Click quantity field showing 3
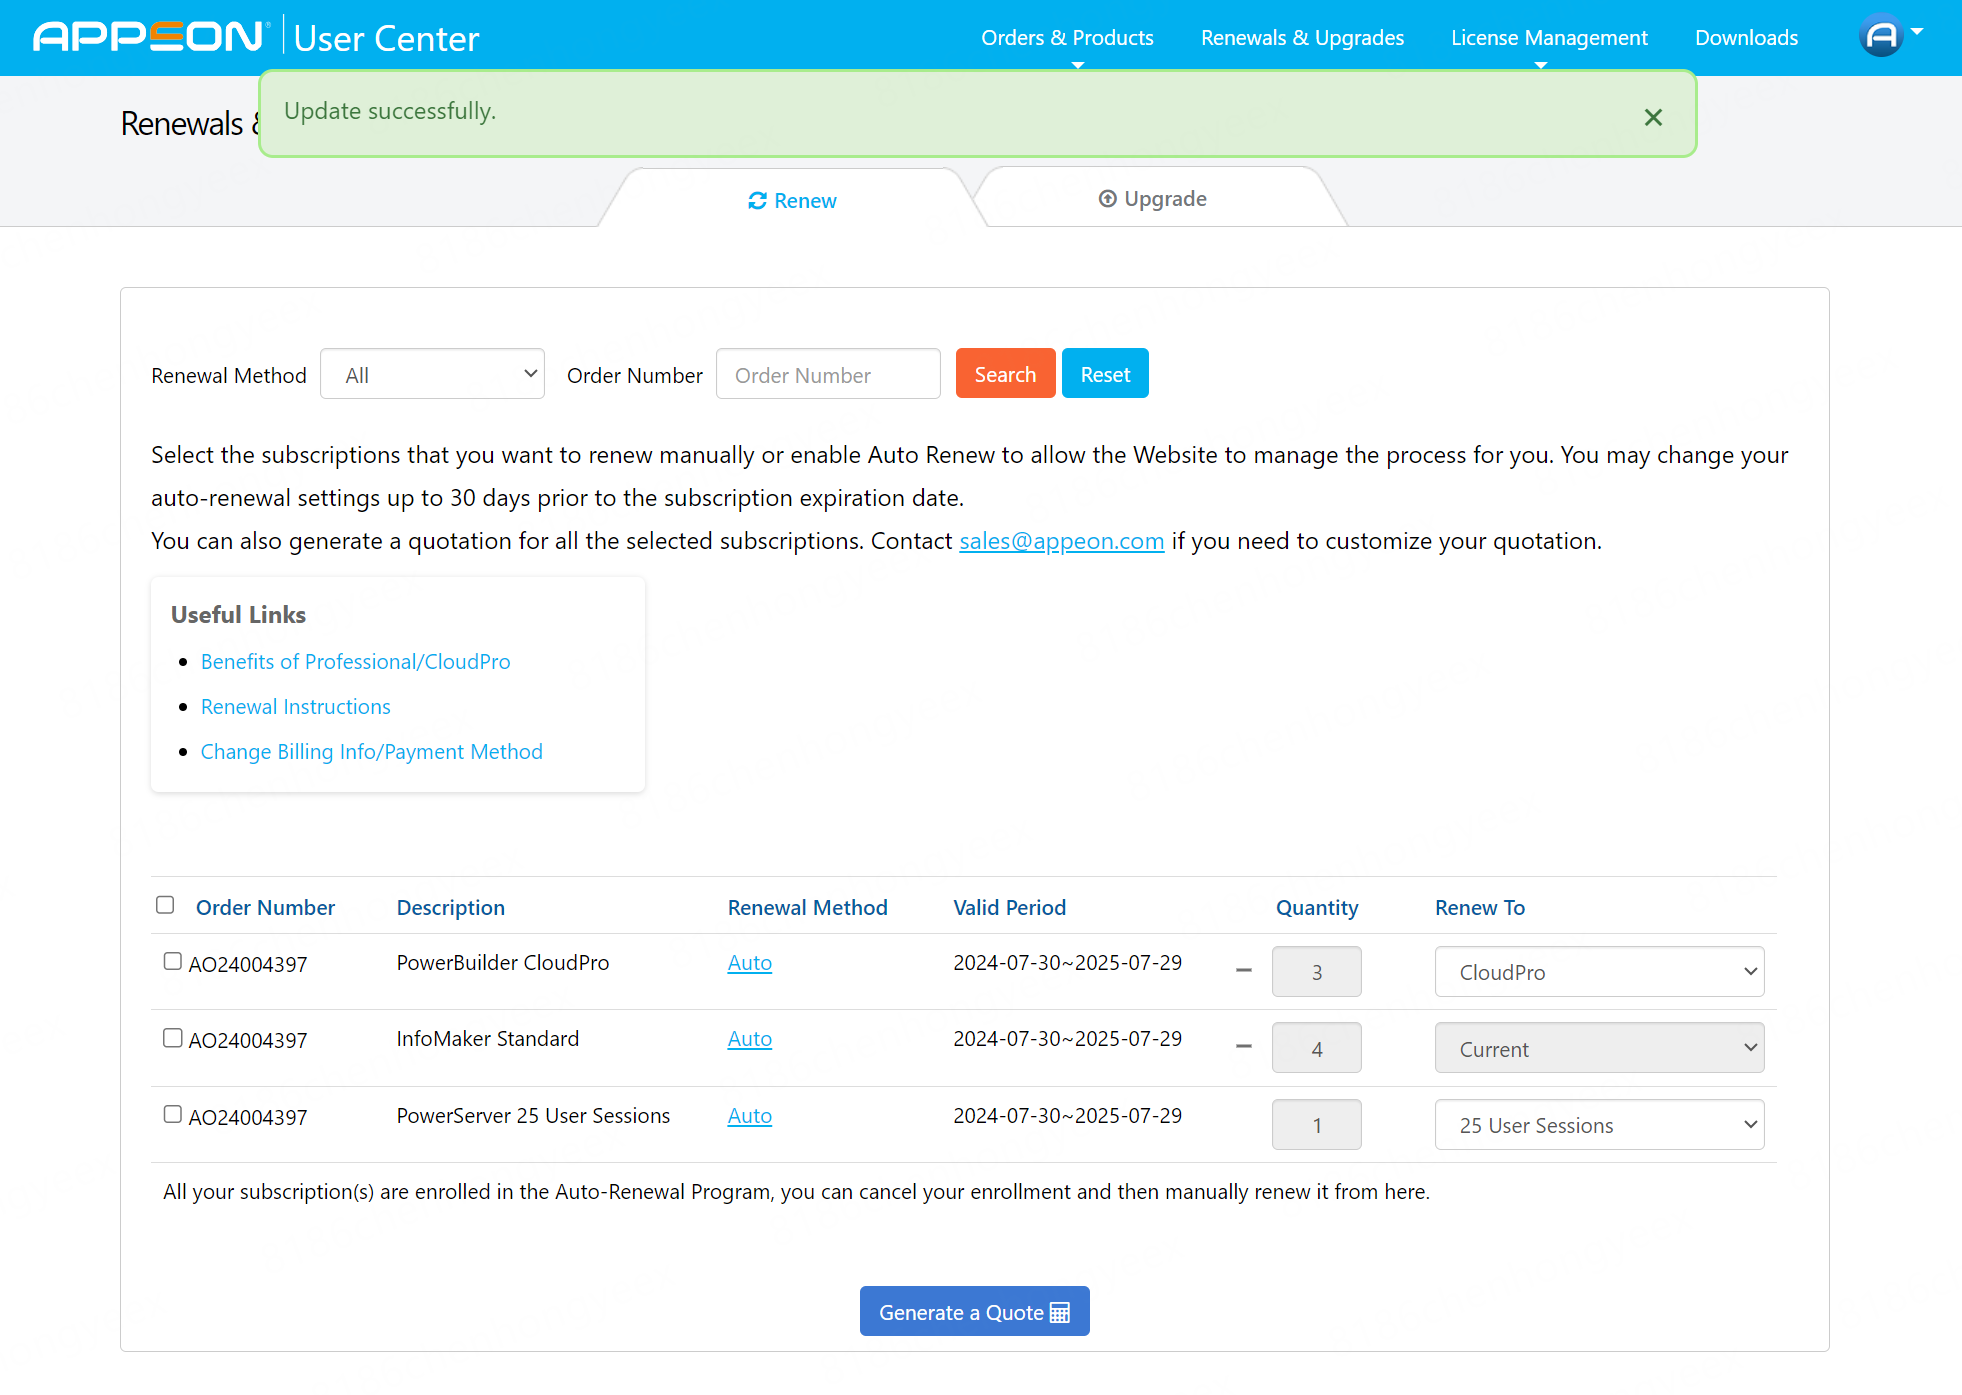Image resolution: width=1962 pixels, height=1395 pixels. coord(1316,972)
